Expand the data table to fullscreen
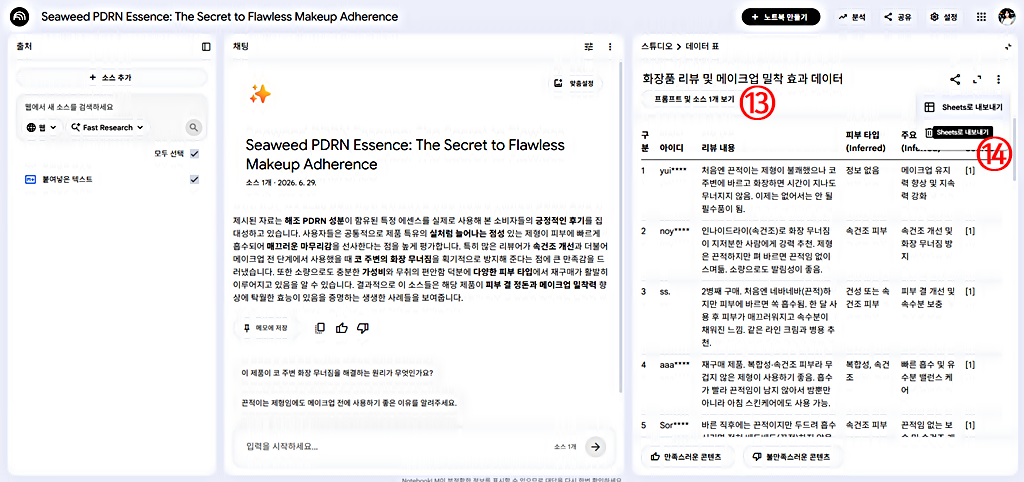The width and height of the screenshot is (1024, 482). tap(977, 80)
